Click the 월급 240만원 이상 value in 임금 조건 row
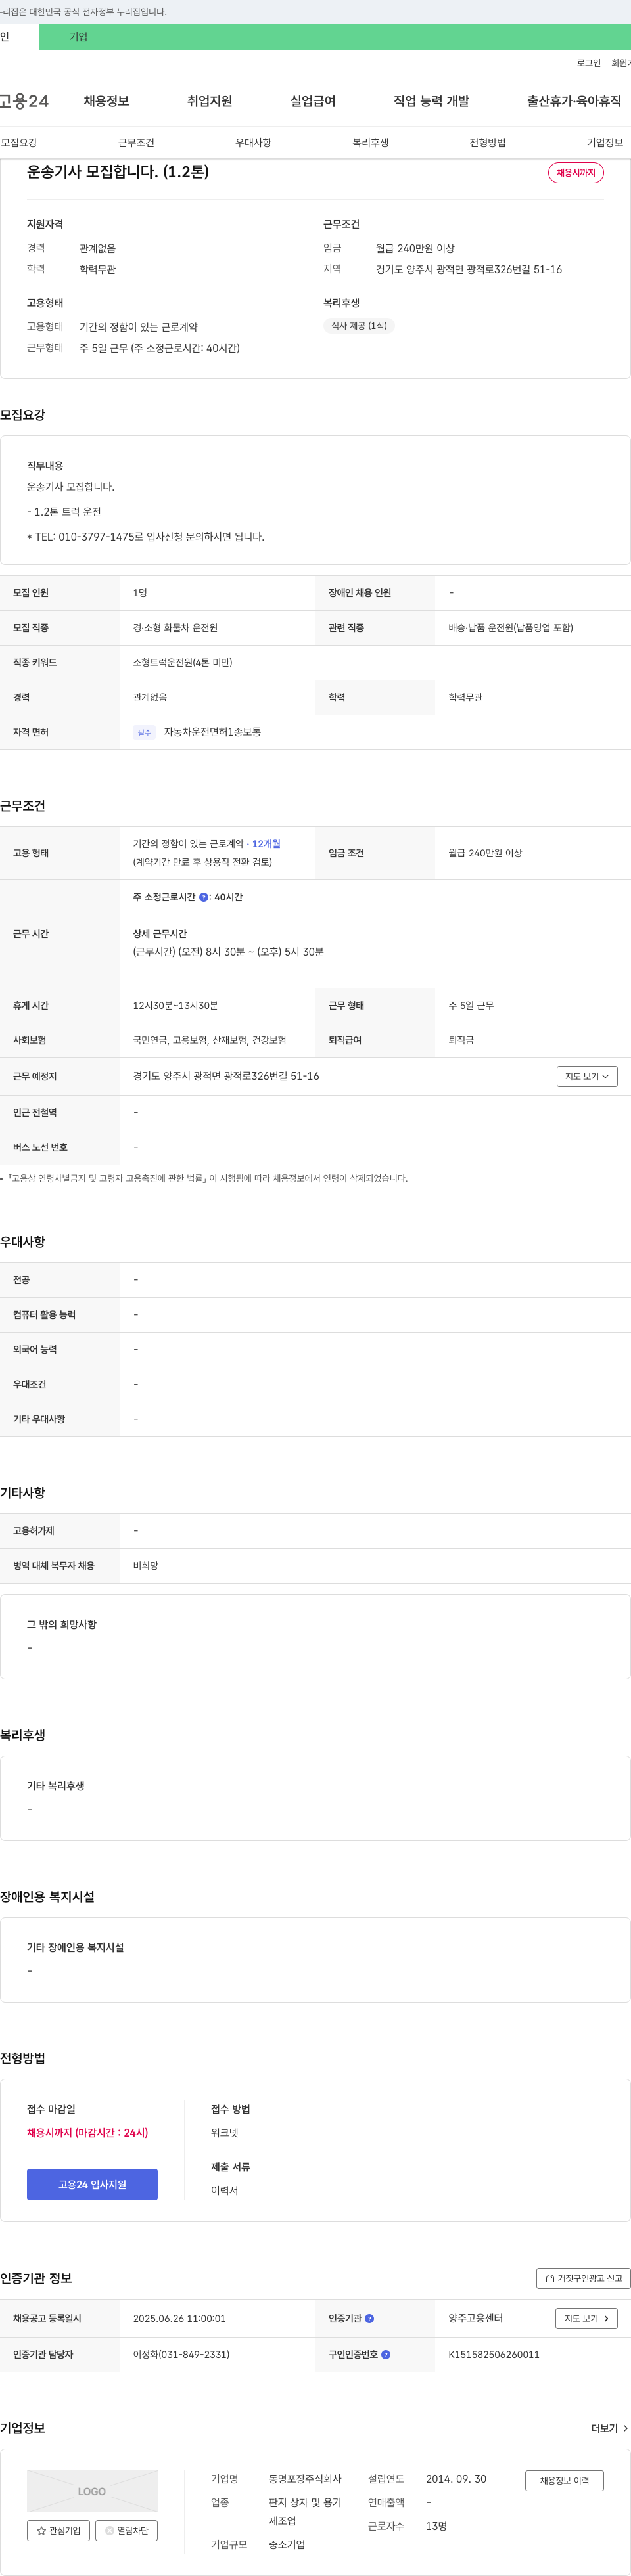 pyautogui.click(x=485, y=853)
